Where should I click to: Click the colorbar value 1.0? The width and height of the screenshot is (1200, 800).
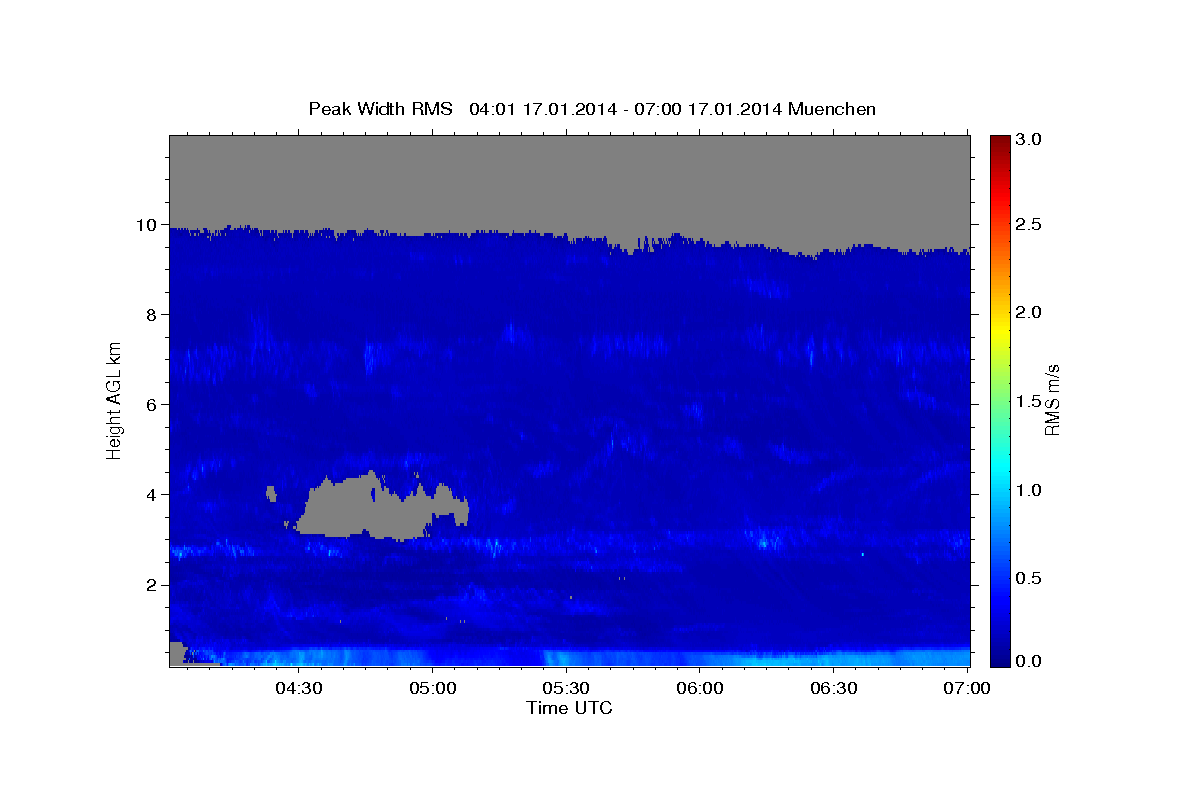(x=1030, y=490)
